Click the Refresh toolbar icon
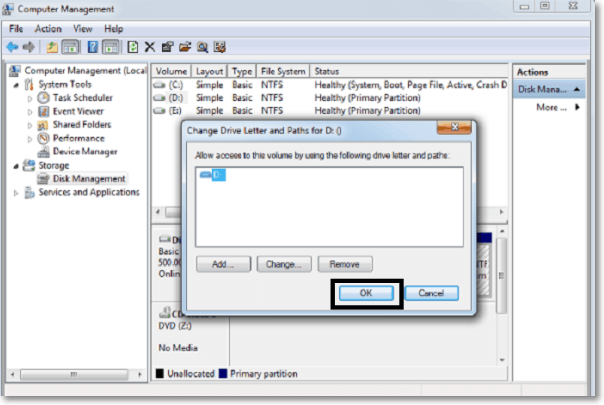 133,47
